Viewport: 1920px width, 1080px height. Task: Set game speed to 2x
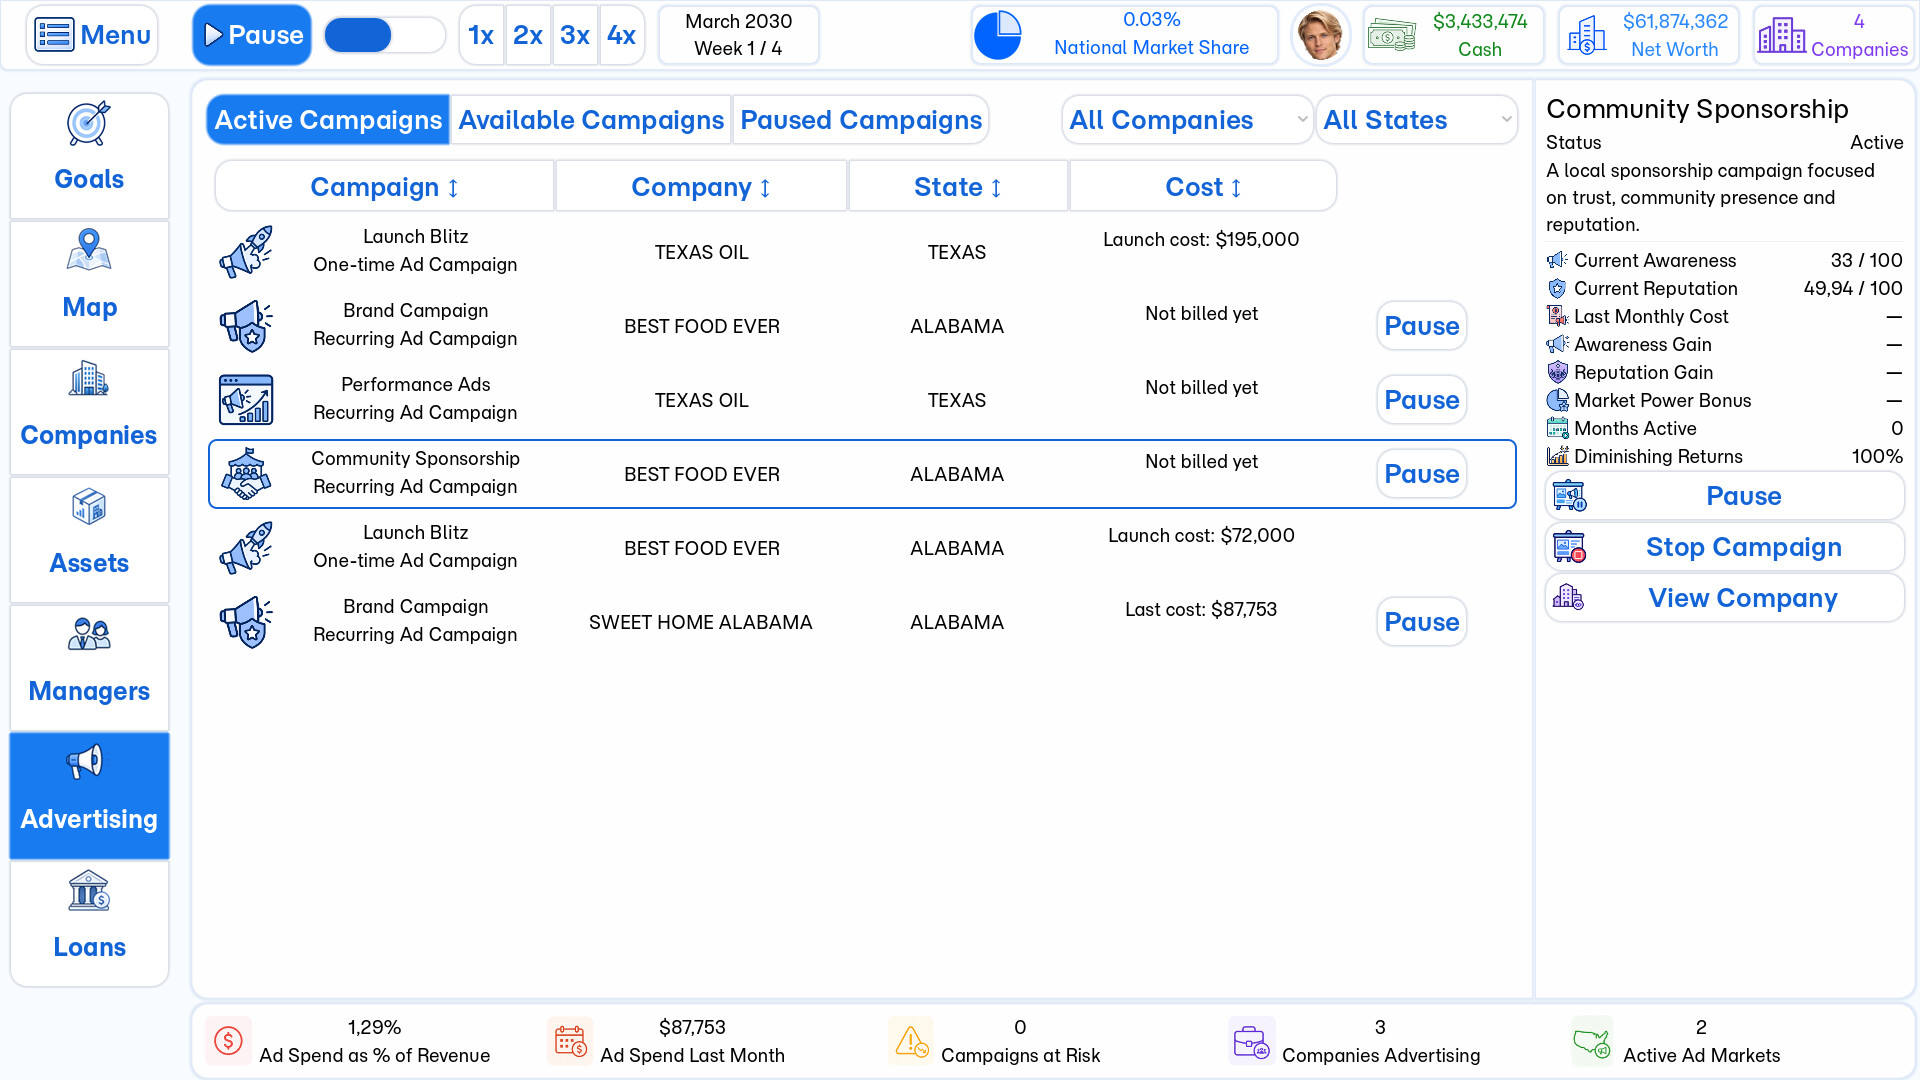[528, 35]
